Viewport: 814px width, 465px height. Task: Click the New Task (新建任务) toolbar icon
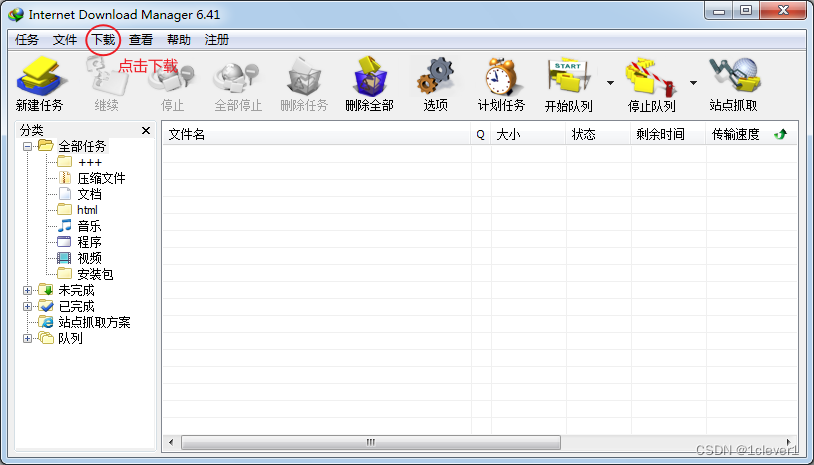pos(40,77)
